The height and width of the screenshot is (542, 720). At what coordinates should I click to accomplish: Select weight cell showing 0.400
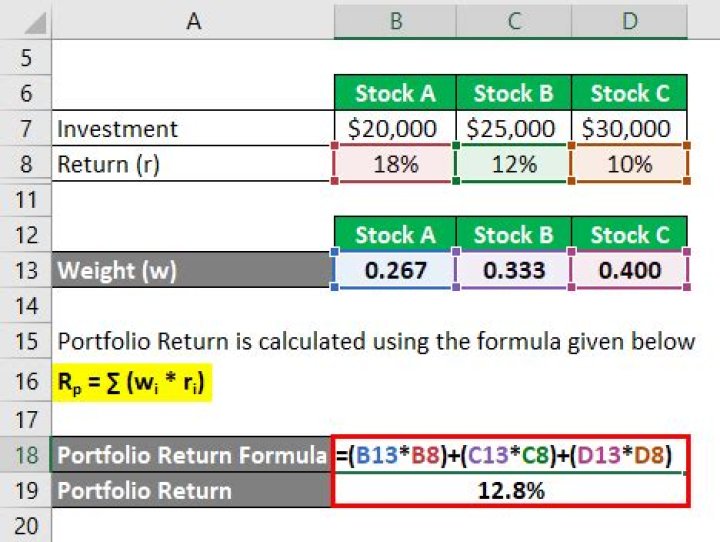point(629,271)
